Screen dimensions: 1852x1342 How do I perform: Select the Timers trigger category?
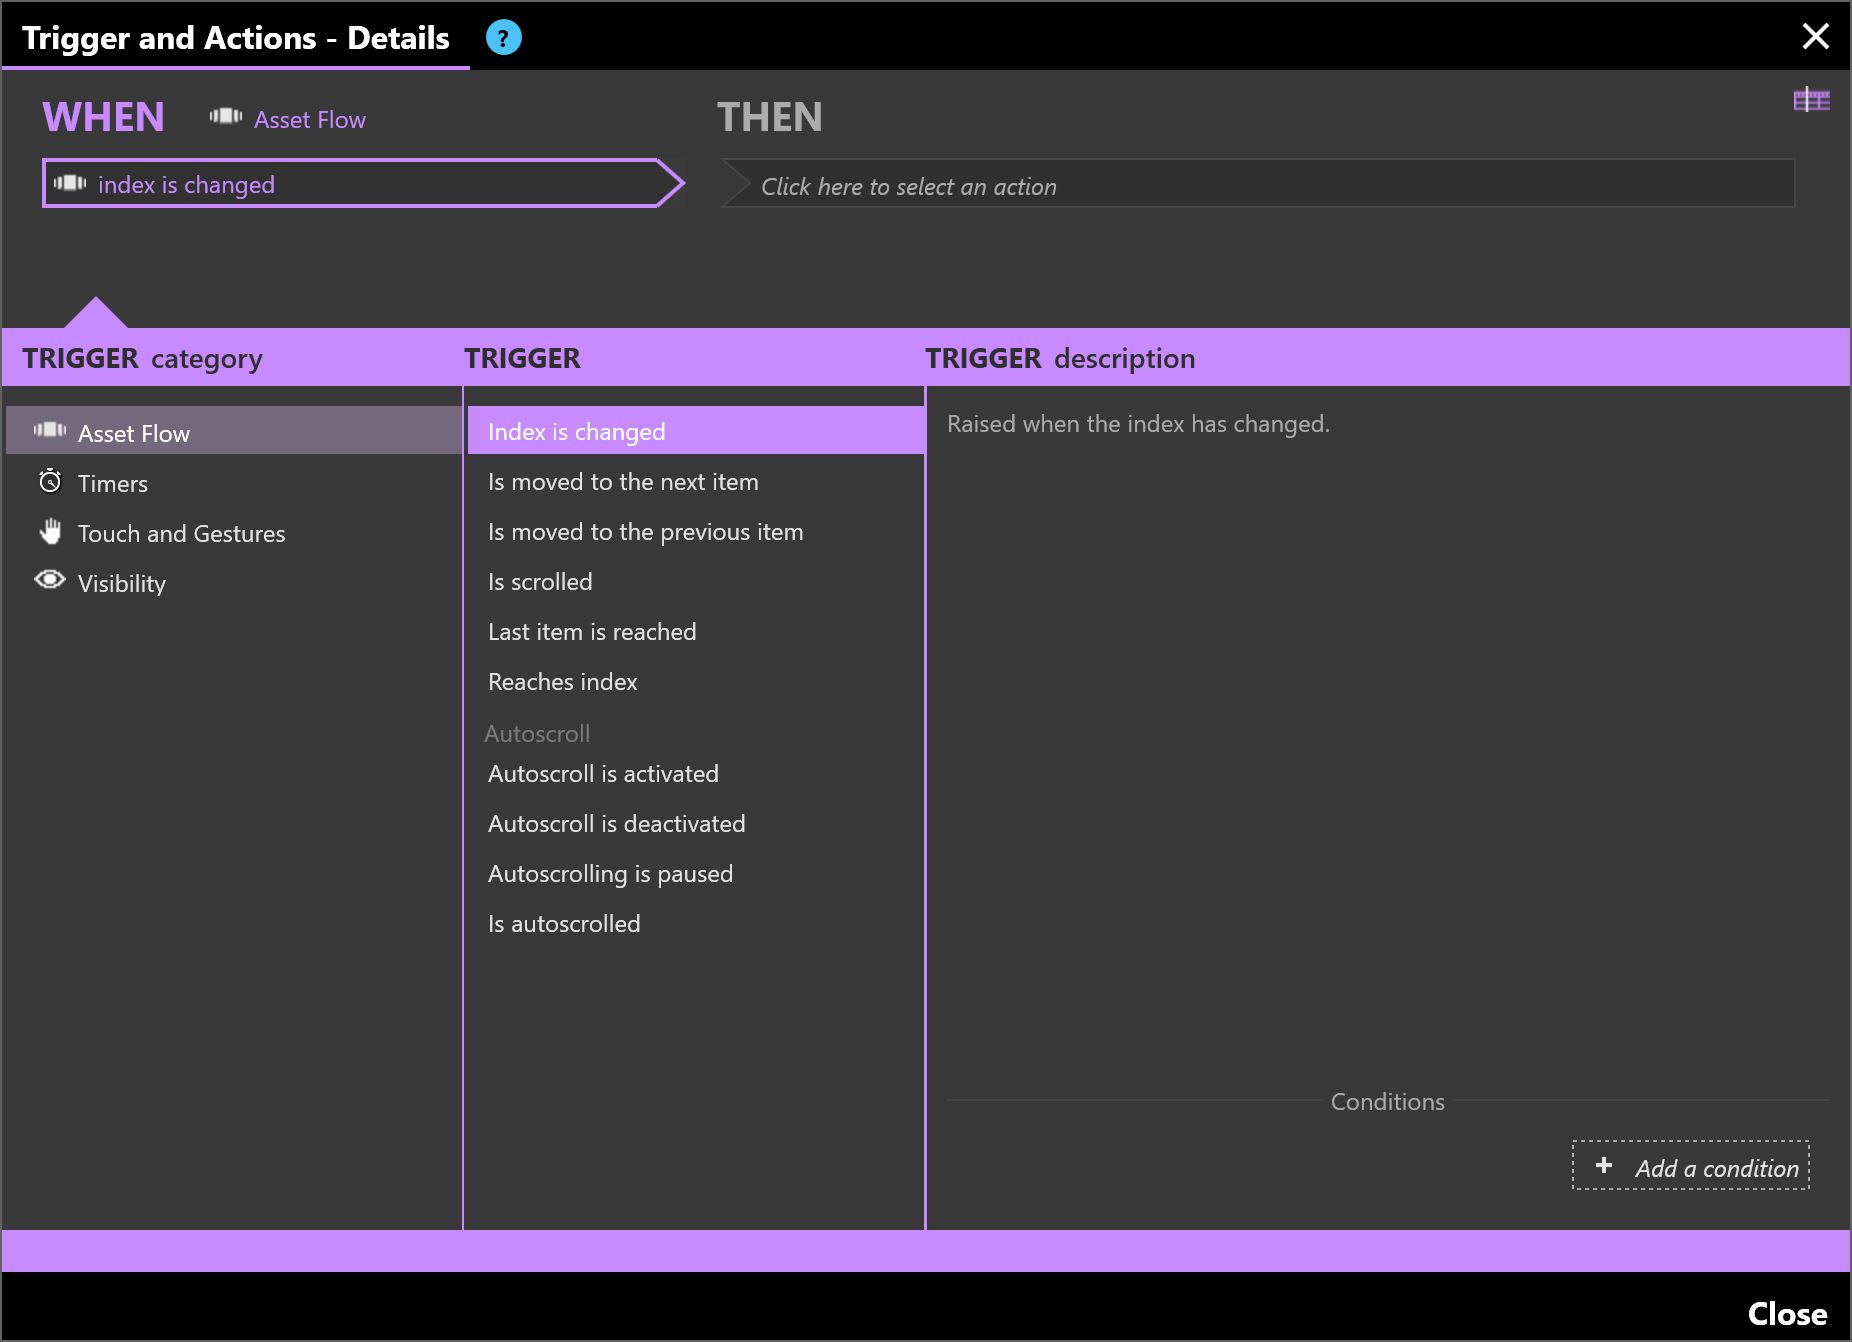tap(113, 484)
